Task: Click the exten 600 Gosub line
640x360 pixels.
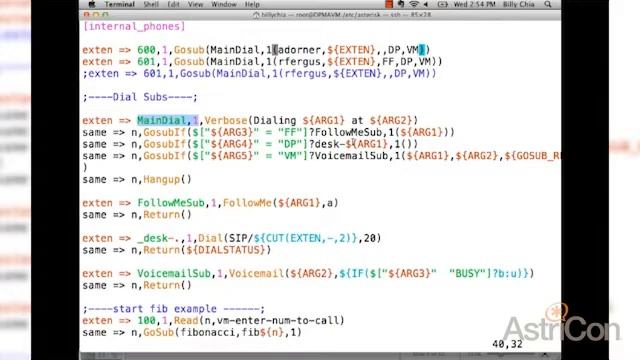Action: pos(256,50)
